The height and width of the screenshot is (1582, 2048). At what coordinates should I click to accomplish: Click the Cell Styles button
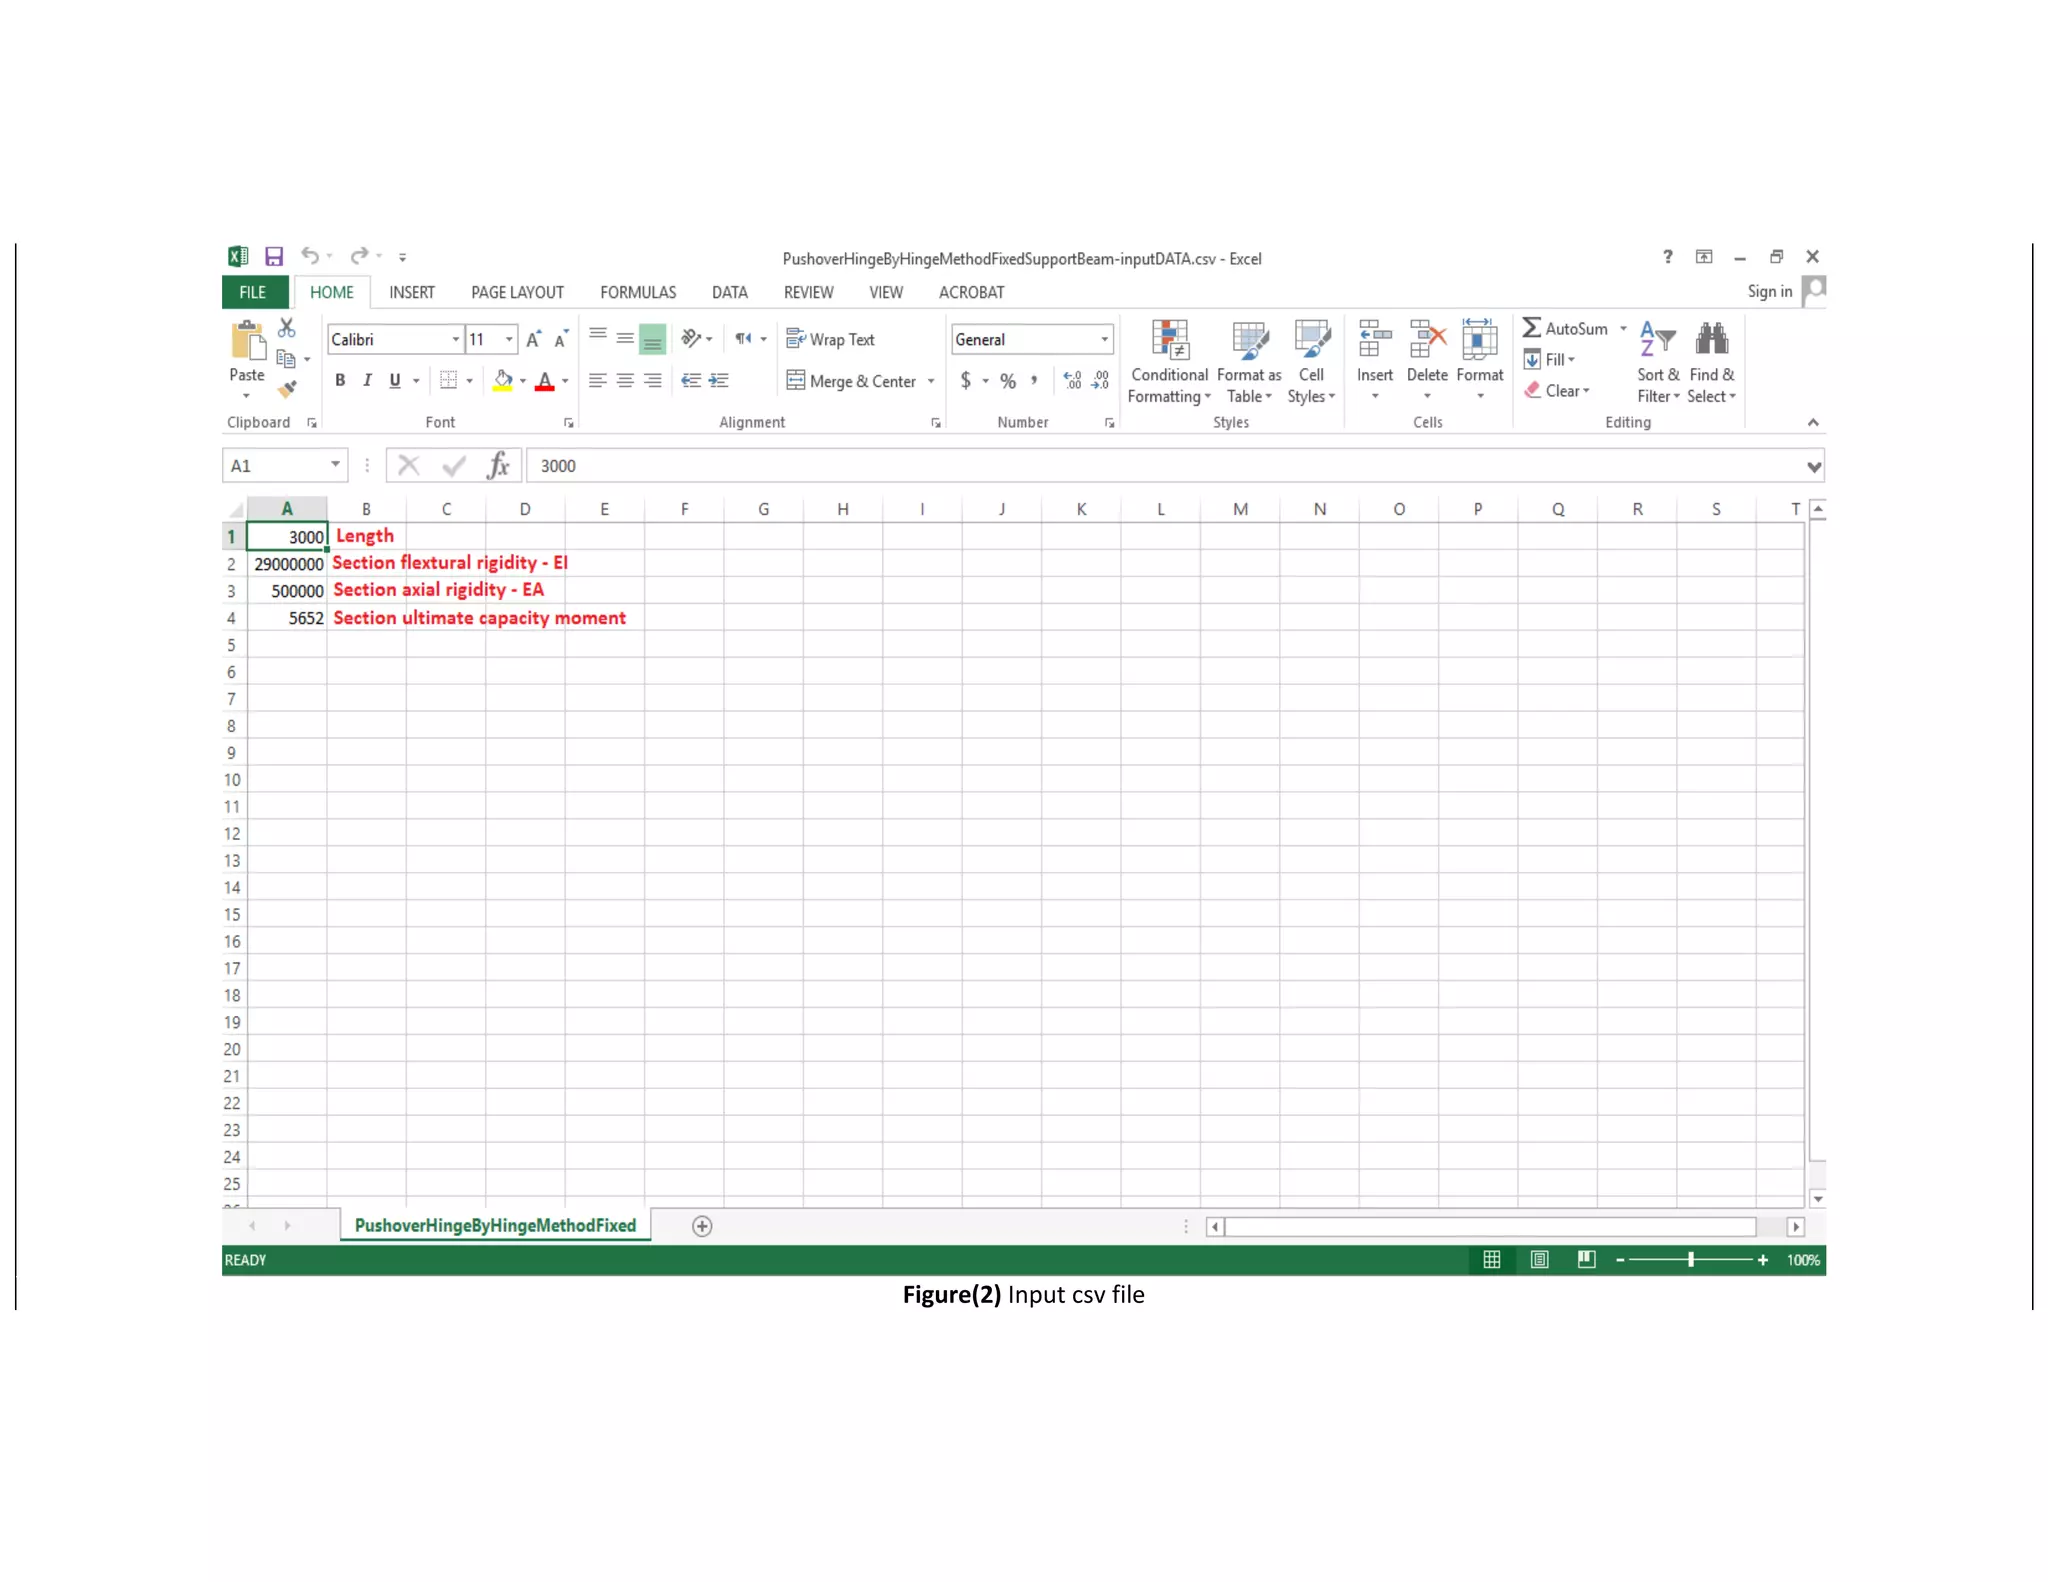tap(1311, 363)
